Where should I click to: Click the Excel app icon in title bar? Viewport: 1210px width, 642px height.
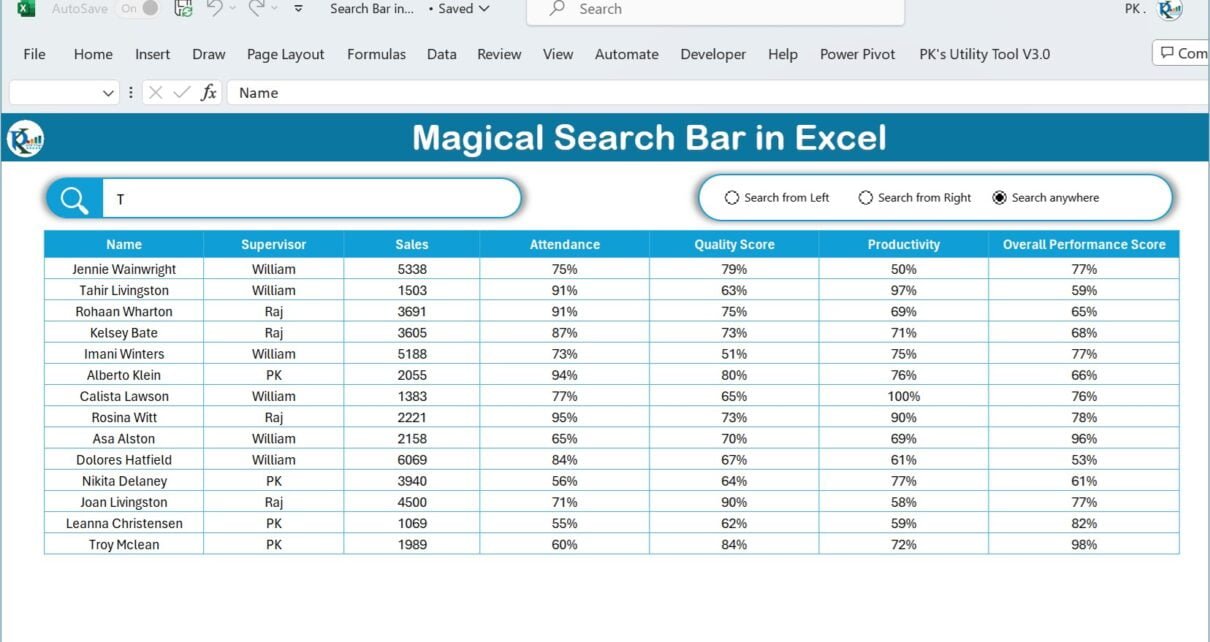tap(26, 9)
